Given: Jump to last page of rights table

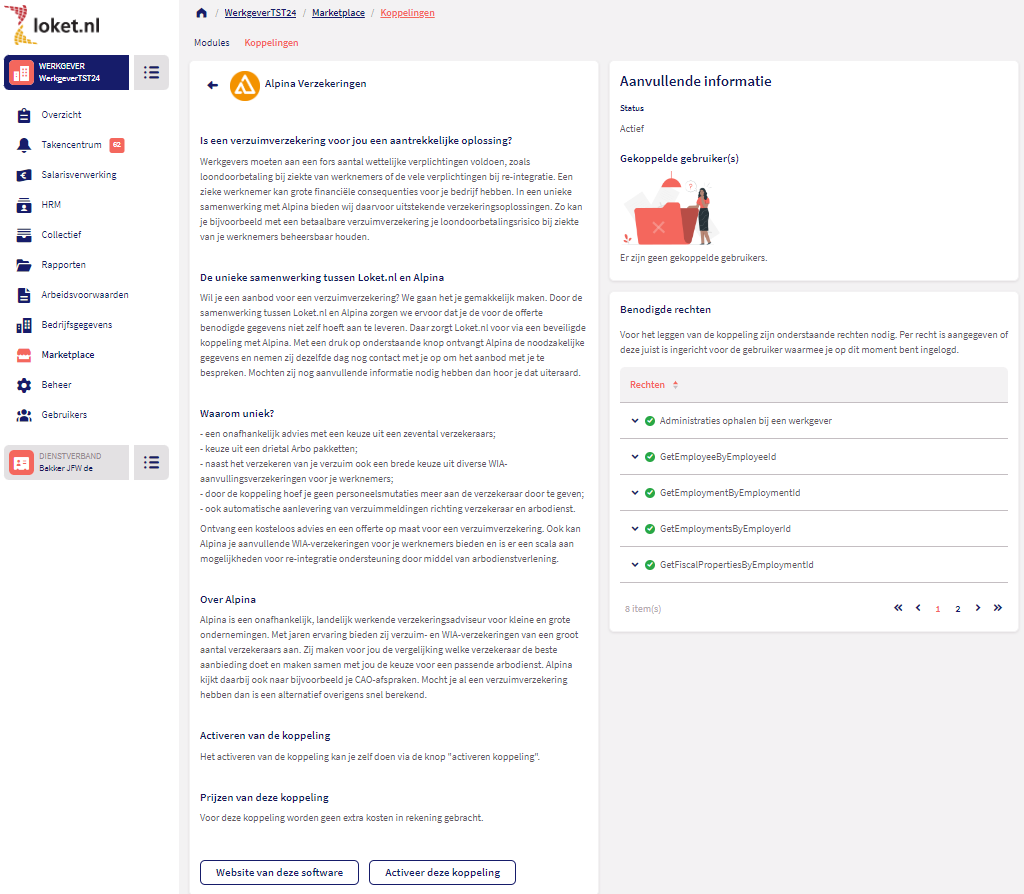Looking at the screenshot, I should click(x=997, y=608).
